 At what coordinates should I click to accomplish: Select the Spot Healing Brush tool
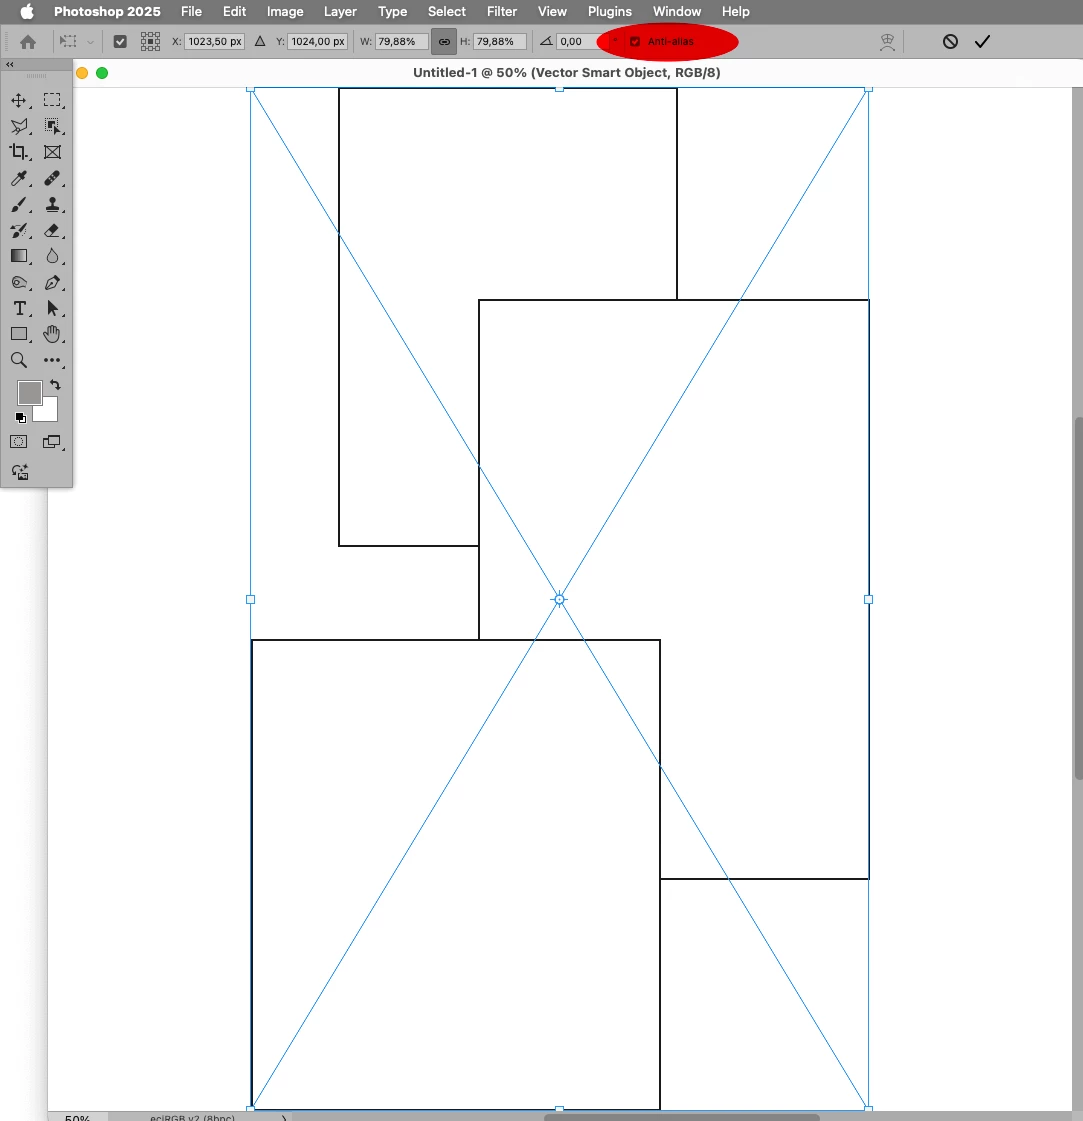point(52,178)
